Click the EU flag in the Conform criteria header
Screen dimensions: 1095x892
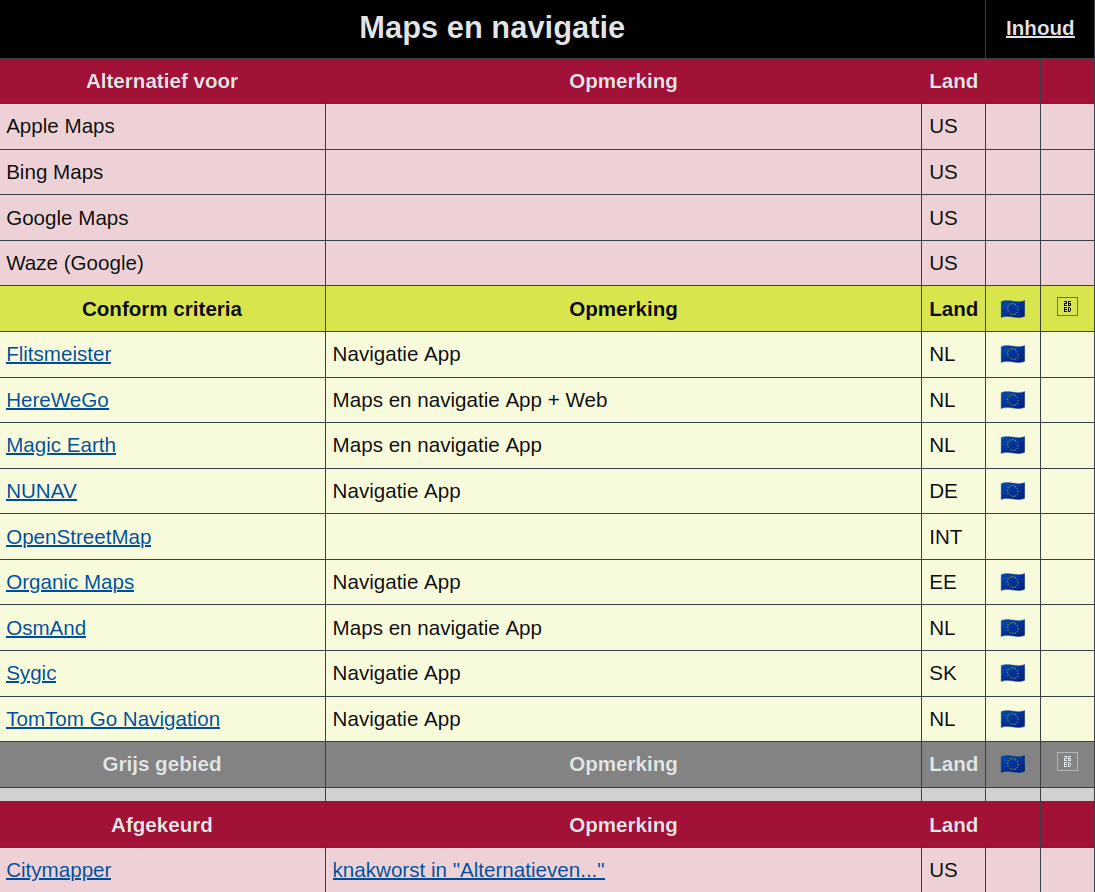tap(1013, 309)
